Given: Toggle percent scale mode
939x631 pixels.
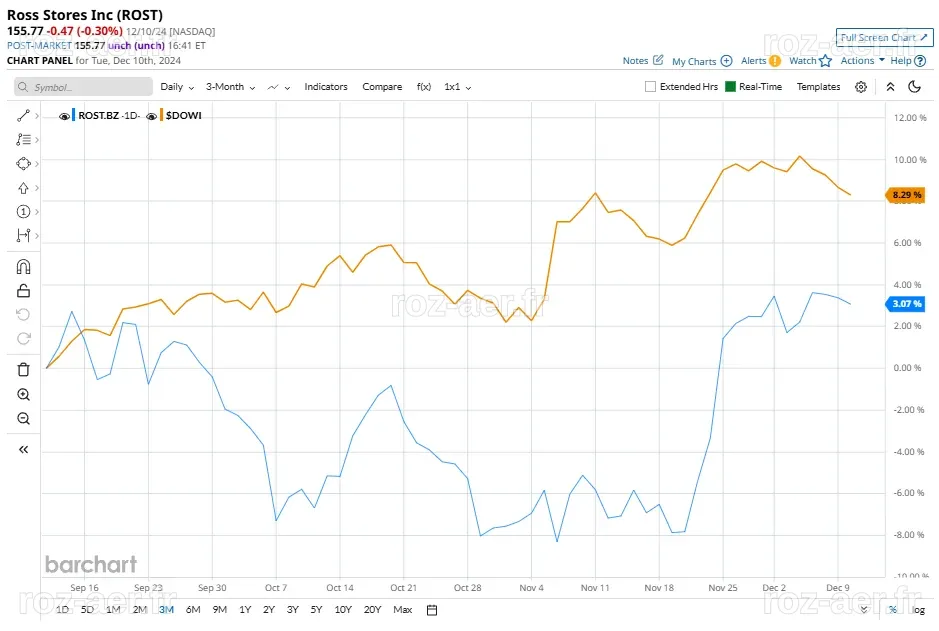Looking at the screenshot, I should [893, 610].
